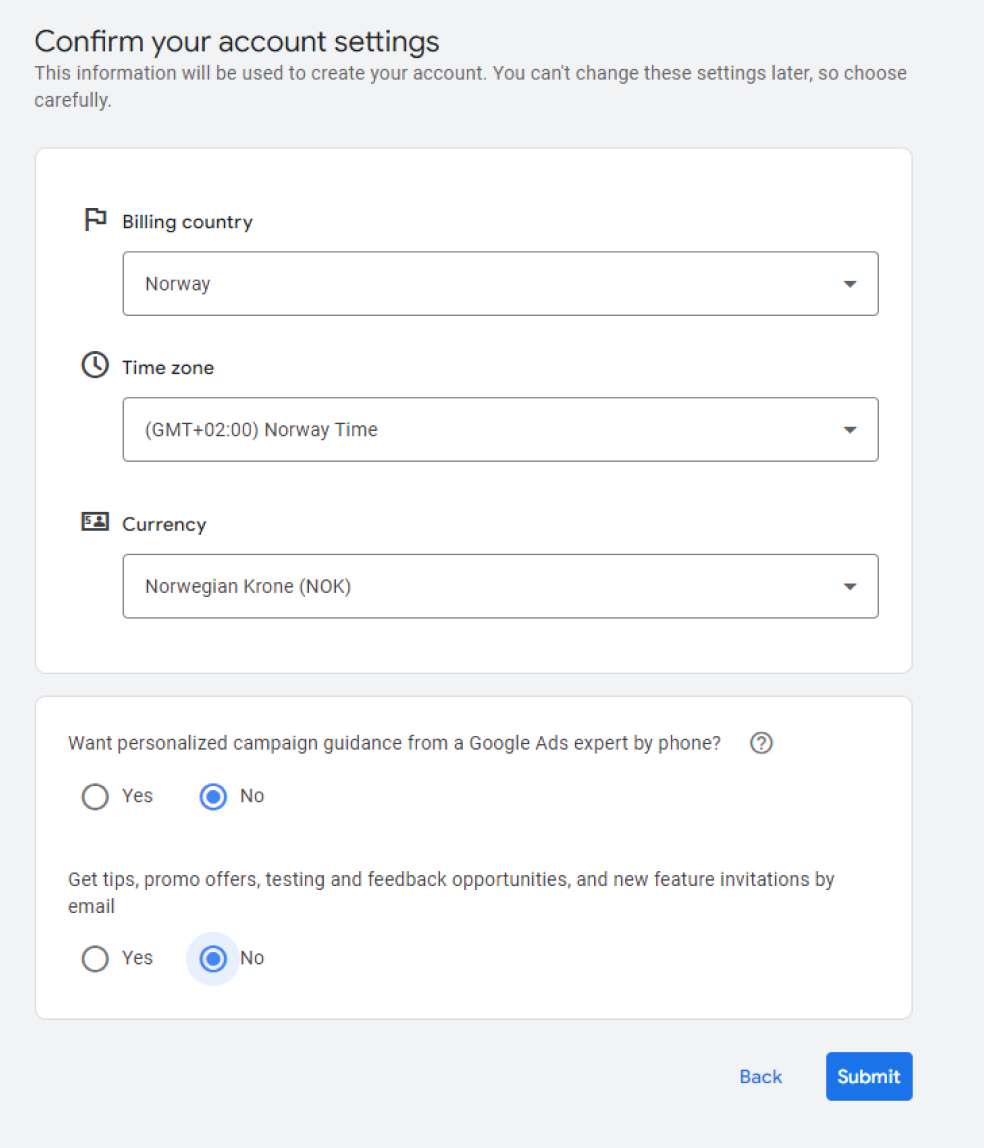Select Yes for phone campaign guidance

coord(95,797)
